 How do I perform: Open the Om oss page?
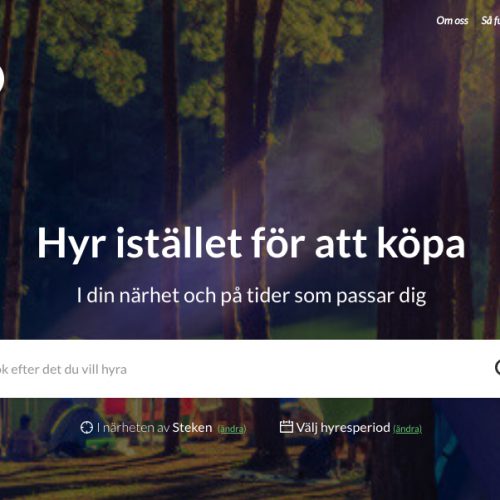[452, 21]
